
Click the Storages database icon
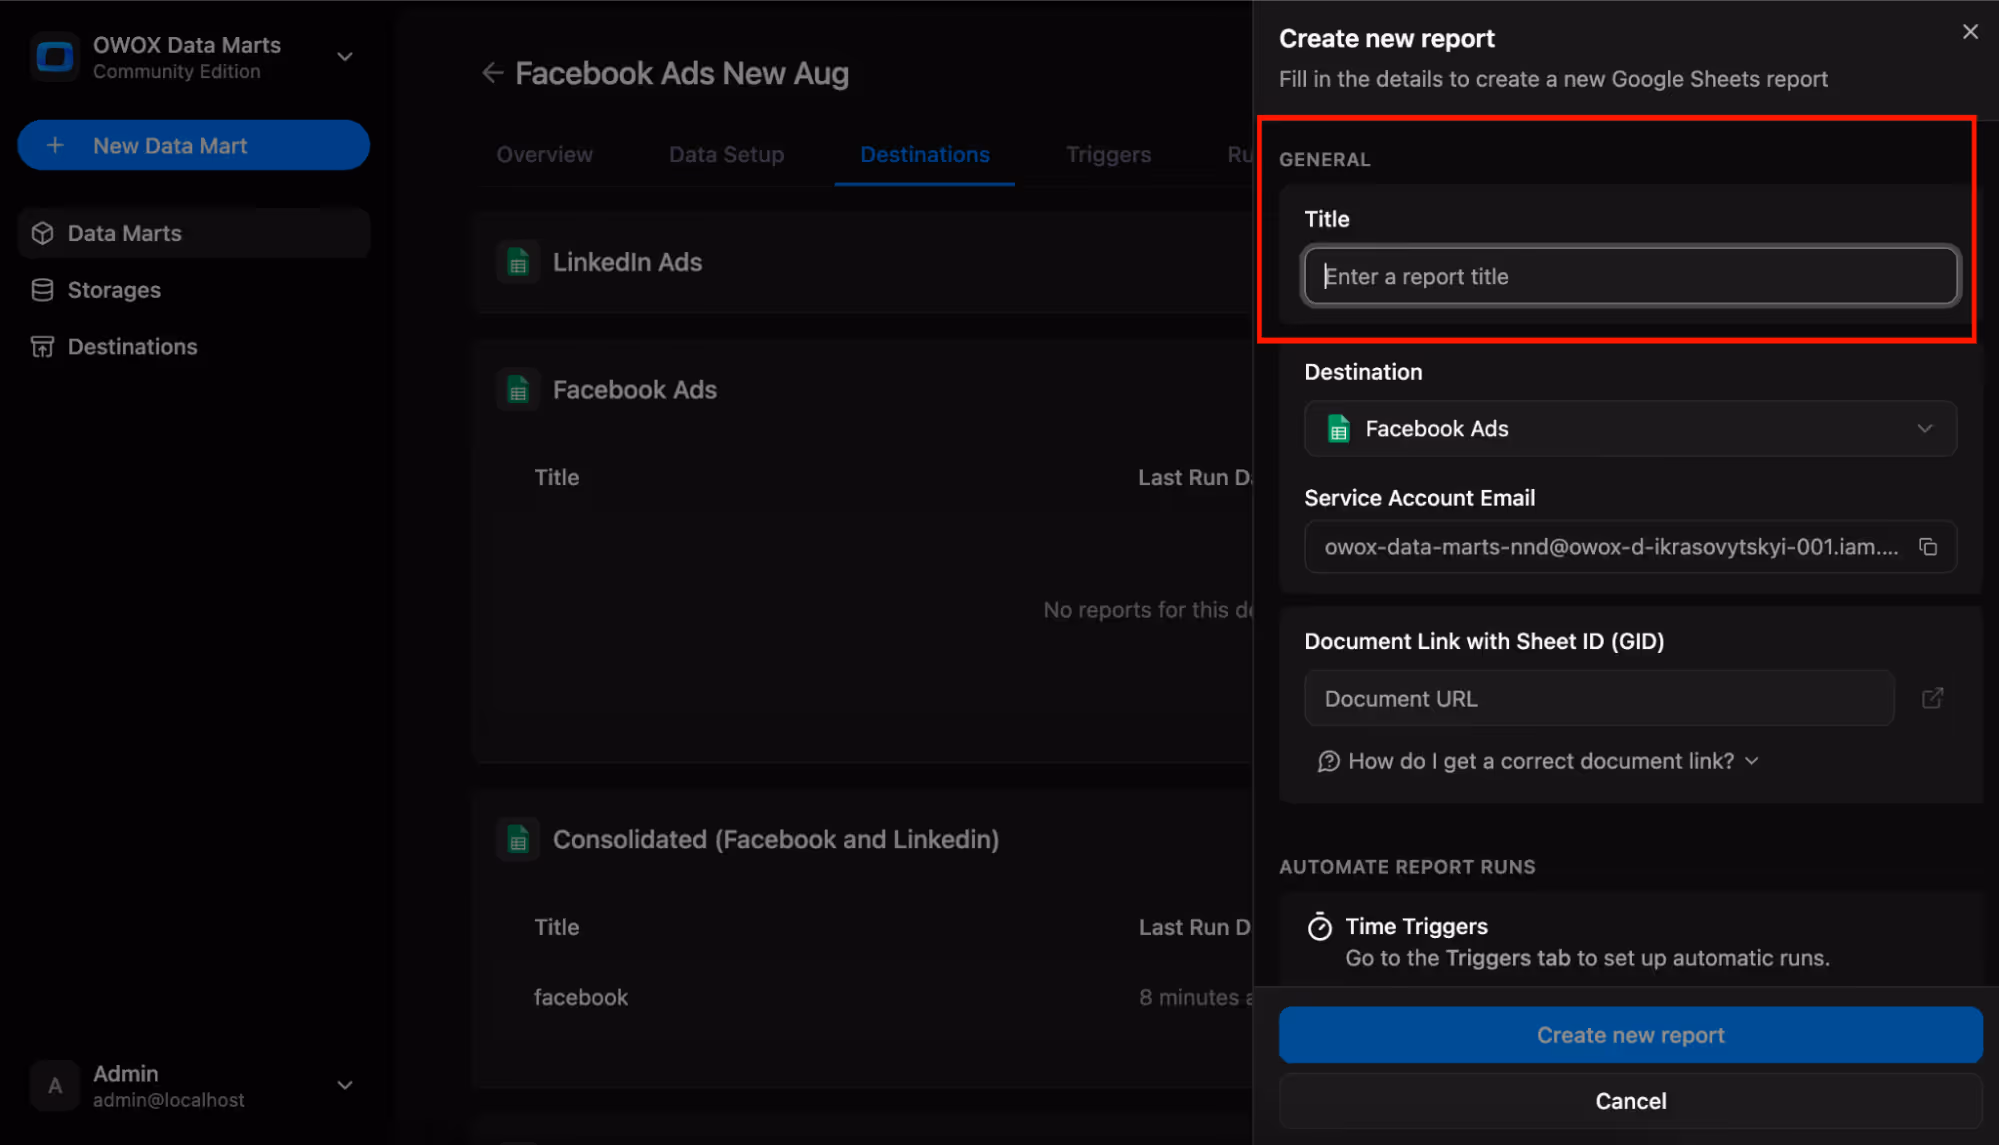(42, 290)
